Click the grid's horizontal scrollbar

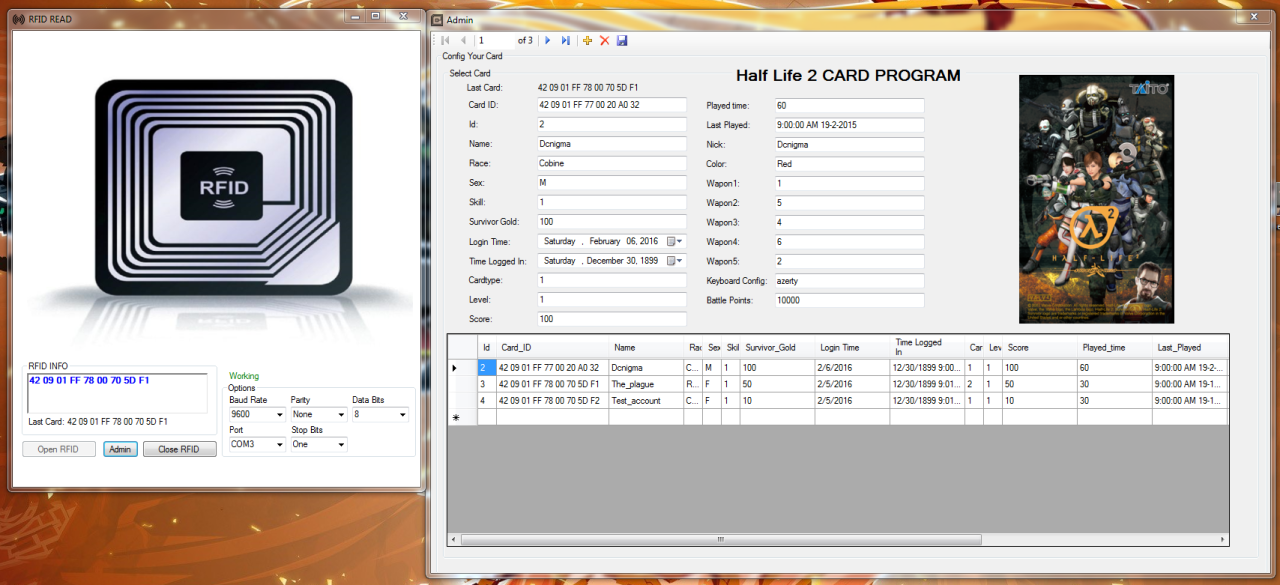click(x=720, y=539)
